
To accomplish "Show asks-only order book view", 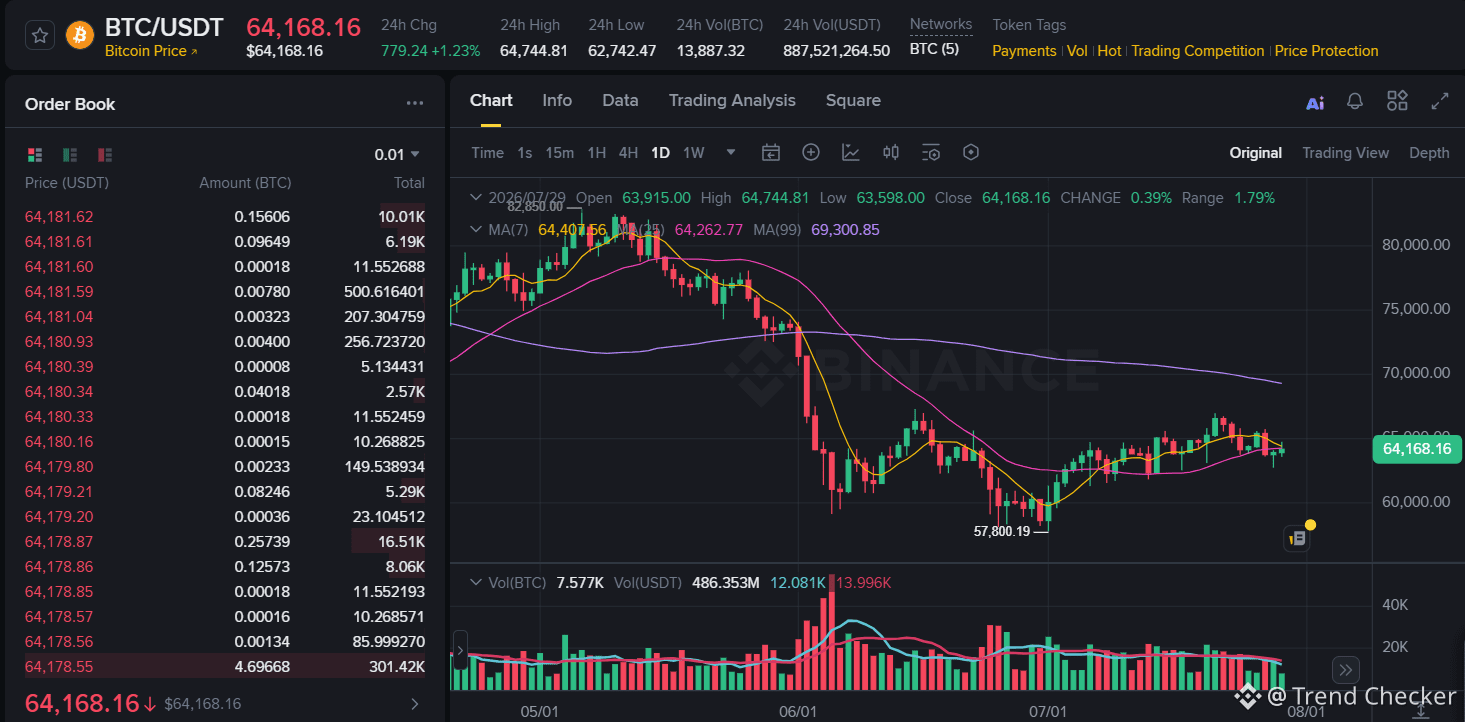I will pos(105,154).
